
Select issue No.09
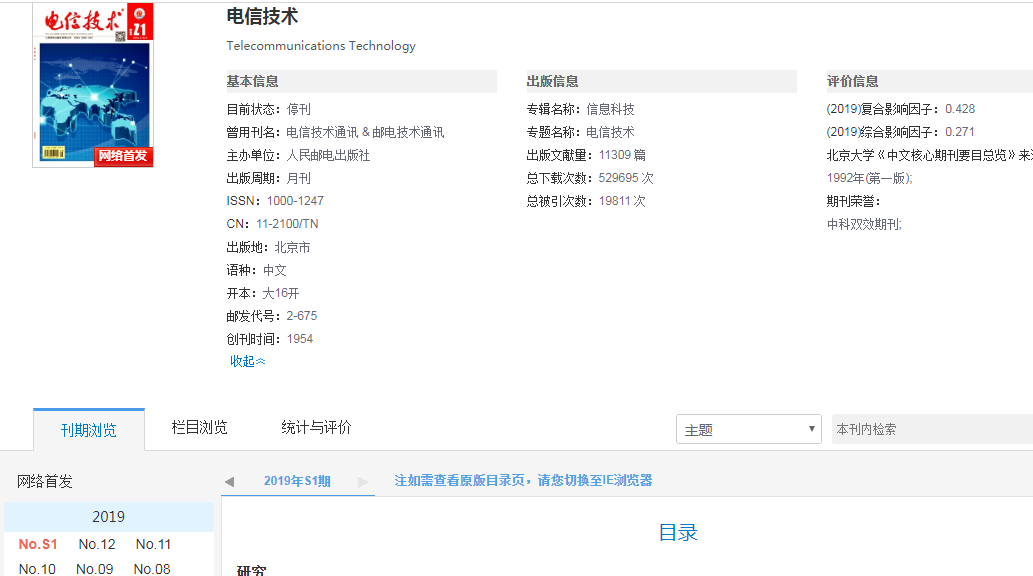click(95, 569)
